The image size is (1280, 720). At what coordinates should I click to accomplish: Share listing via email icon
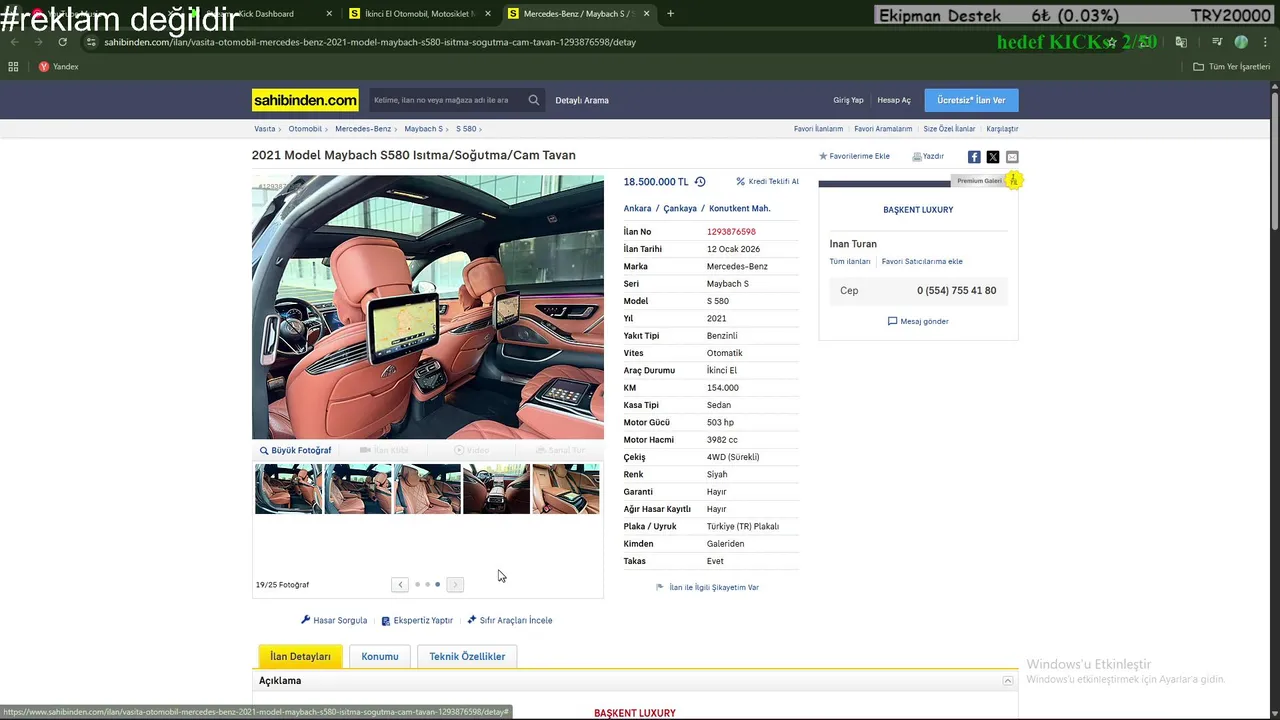[1012, 157]
